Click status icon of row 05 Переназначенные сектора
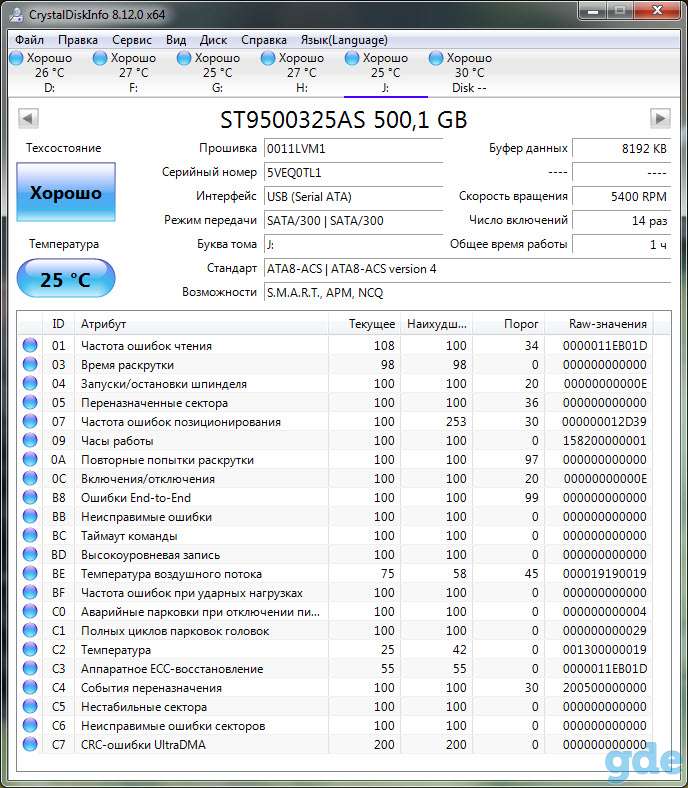 pos(30,402)
